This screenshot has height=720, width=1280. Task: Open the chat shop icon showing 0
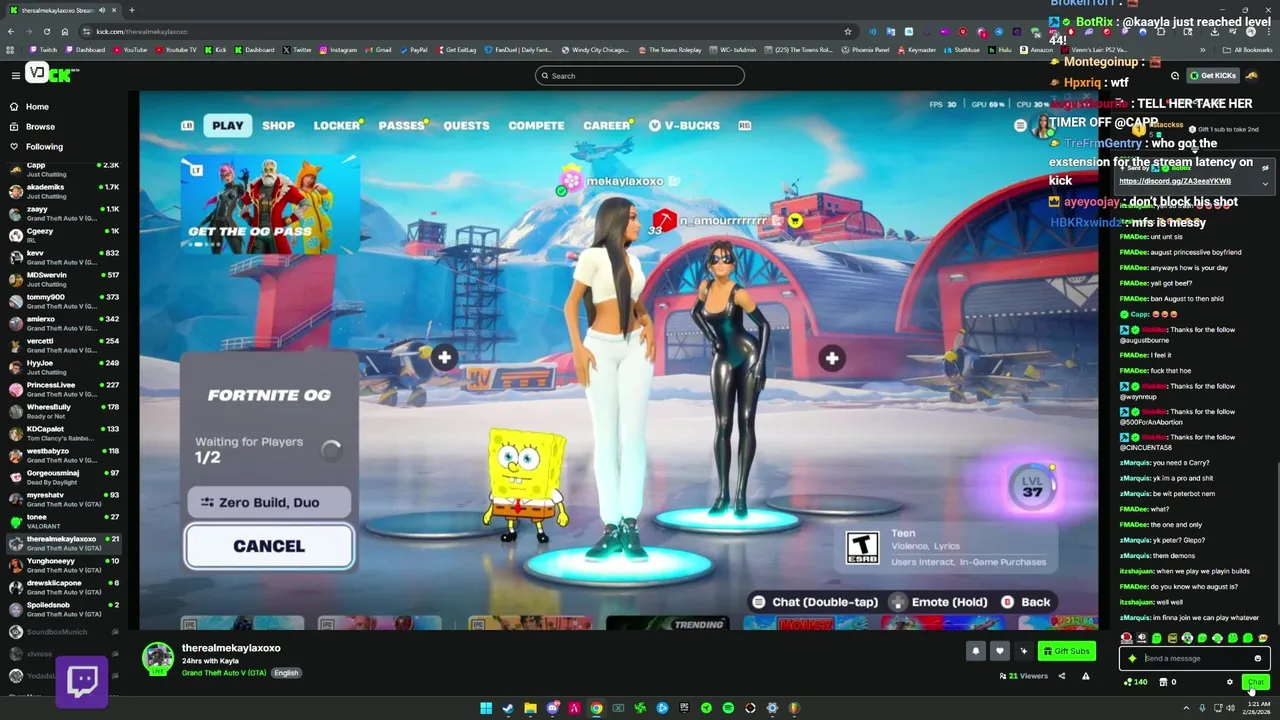click(1167, 682)
